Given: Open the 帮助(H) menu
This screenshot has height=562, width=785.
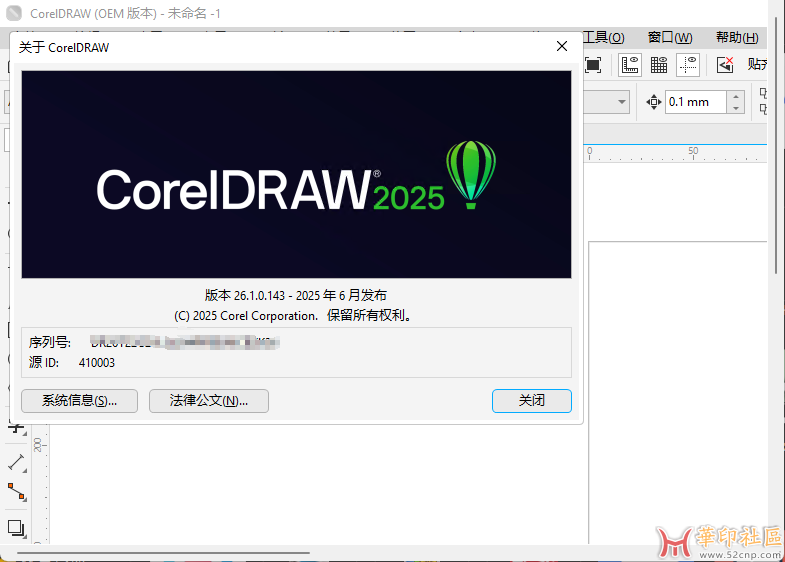Looking at the screenshot, I should click(737, 38).
